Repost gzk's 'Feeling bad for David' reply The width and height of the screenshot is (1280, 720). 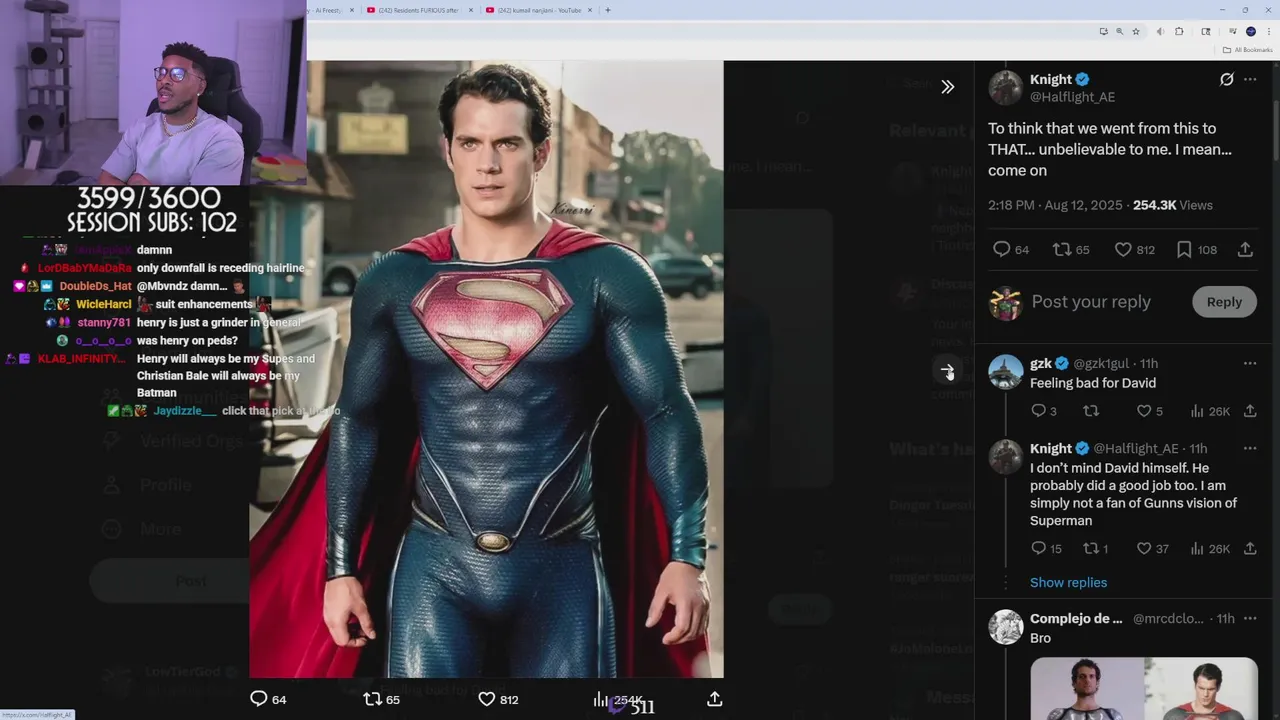[x=1091, y=411]
